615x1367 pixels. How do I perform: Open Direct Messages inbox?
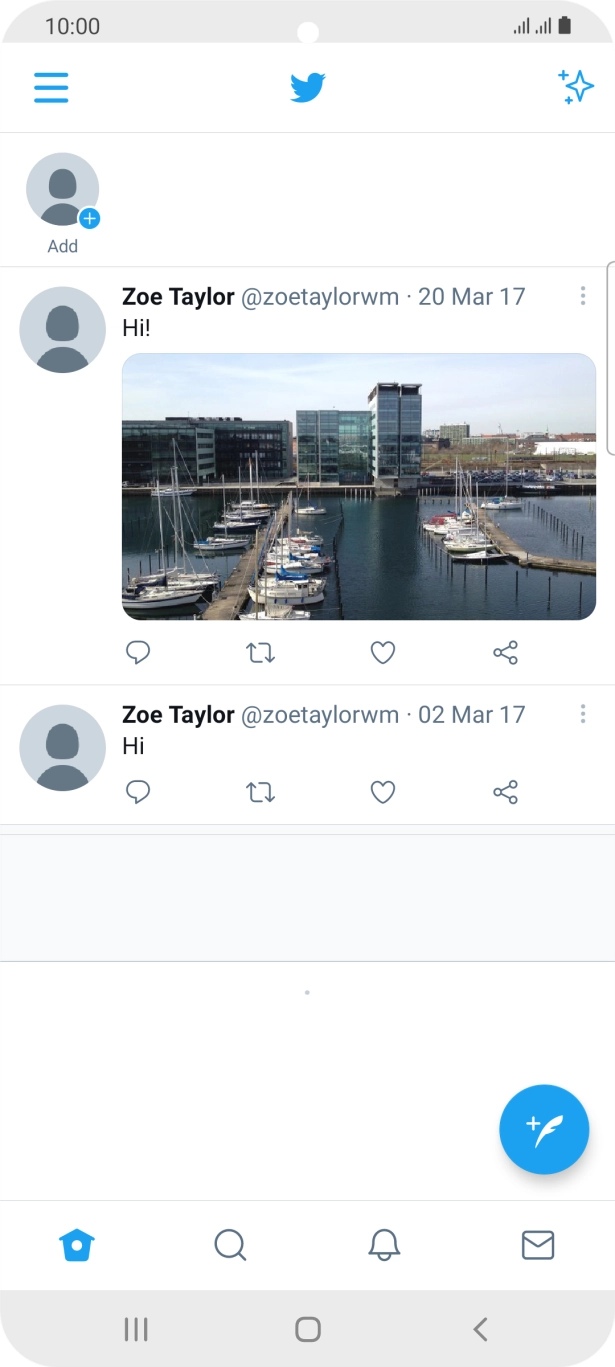pyautogui.click(x=537, y=1245)
